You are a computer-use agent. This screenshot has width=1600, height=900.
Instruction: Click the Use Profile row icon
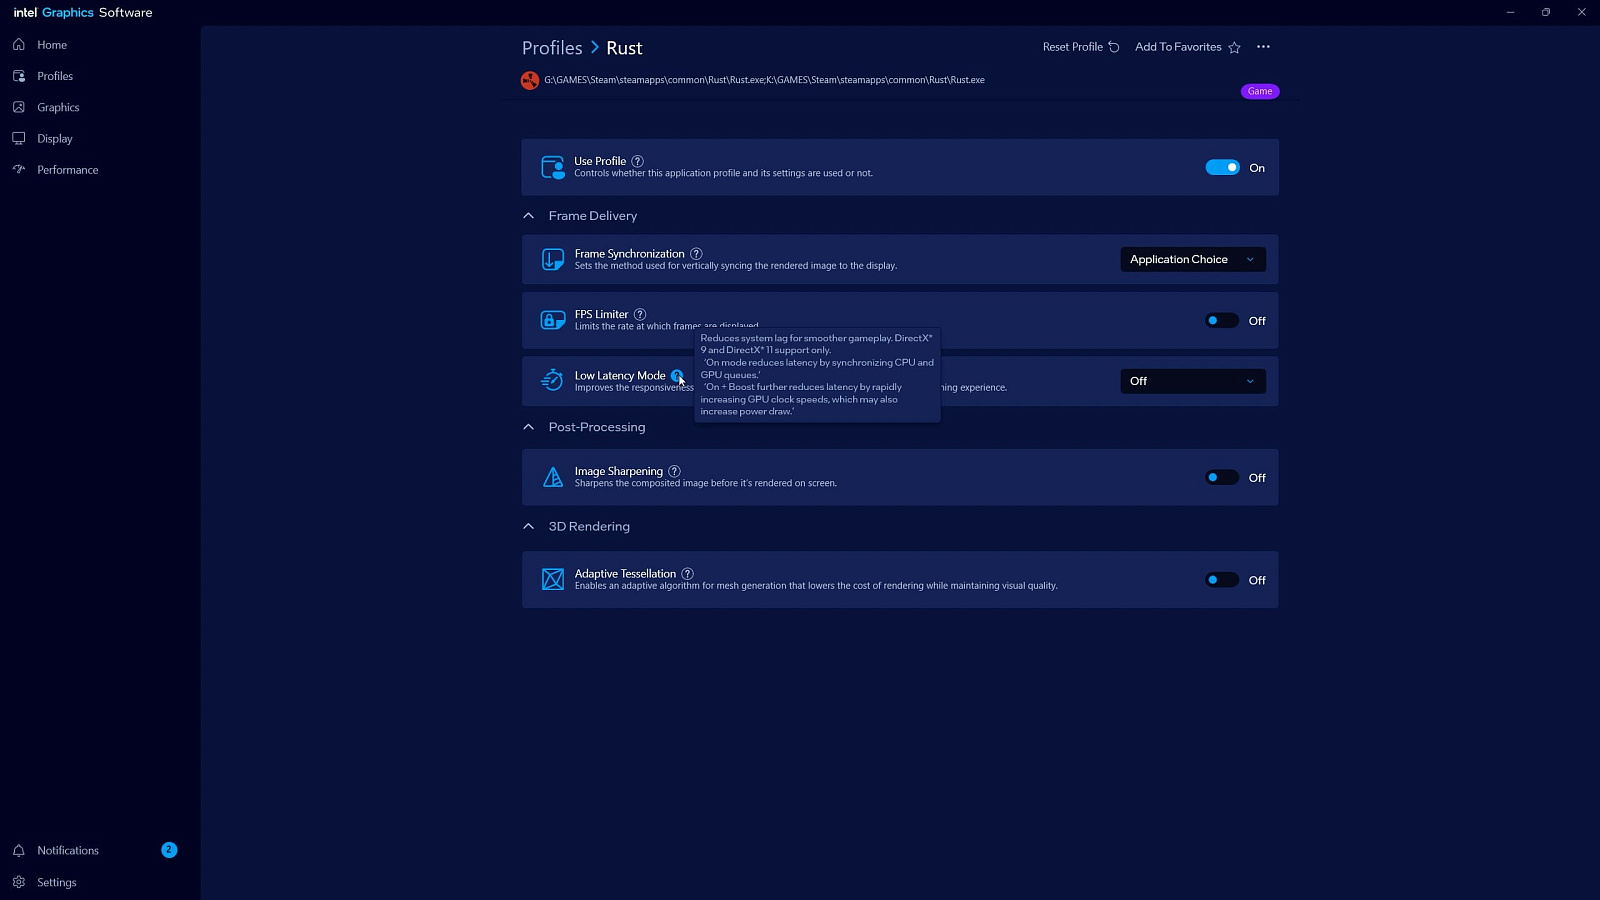[553, 167]
